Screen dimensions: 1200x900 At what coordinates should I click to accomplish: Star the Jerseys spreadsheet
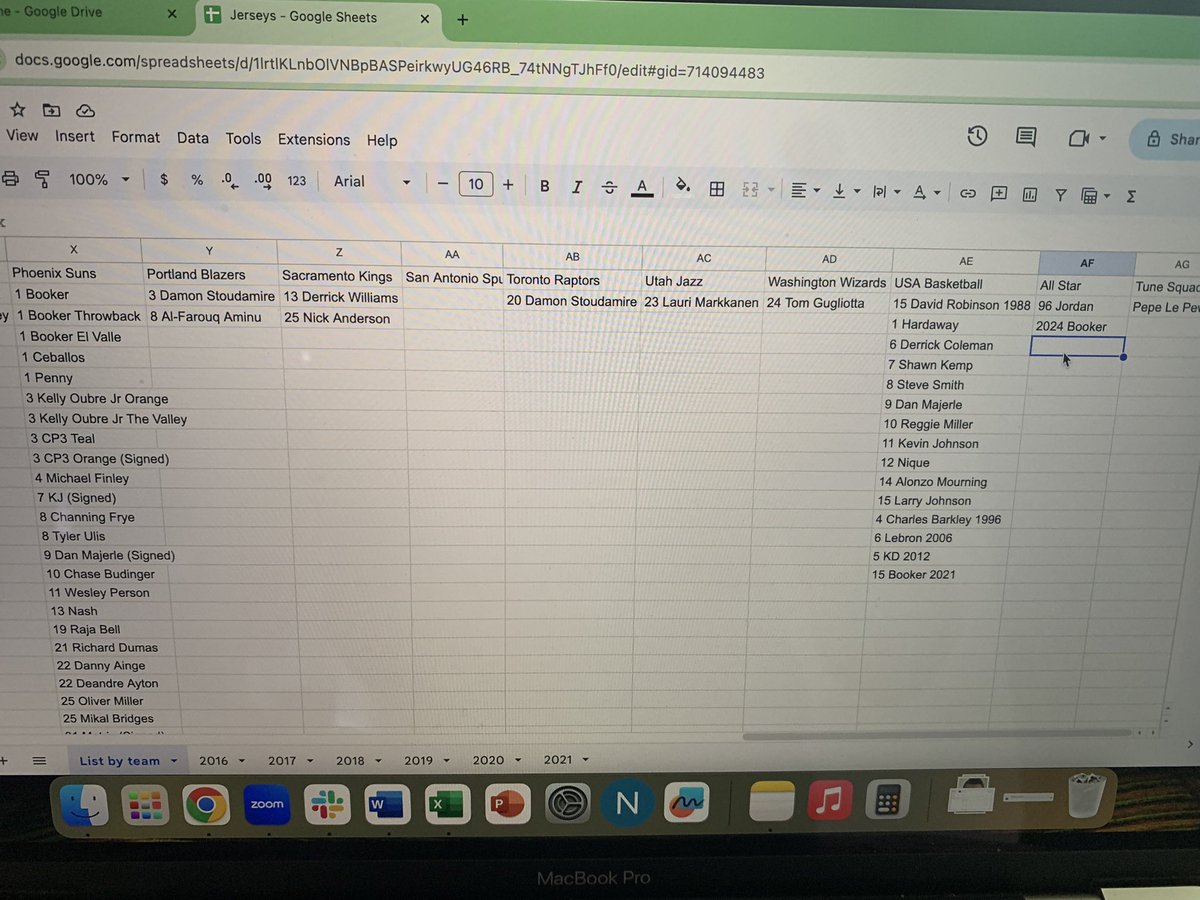[x=19, y=109]
